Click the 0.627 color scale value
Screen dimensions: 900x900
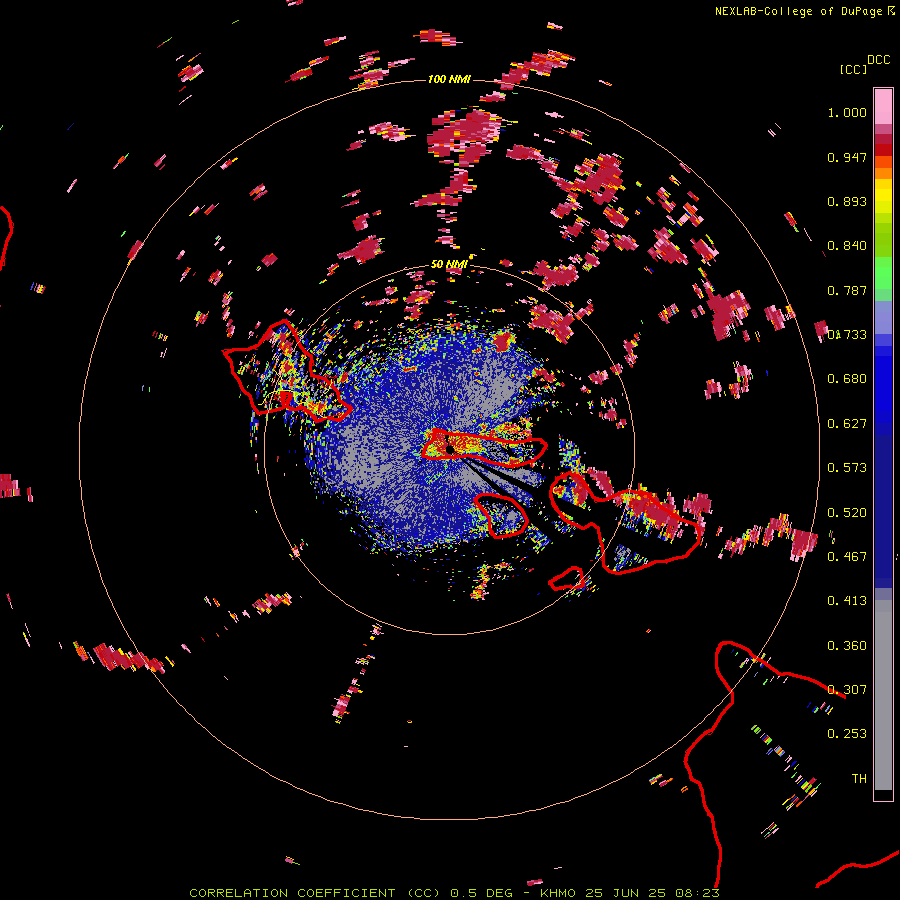pos(847,424)
